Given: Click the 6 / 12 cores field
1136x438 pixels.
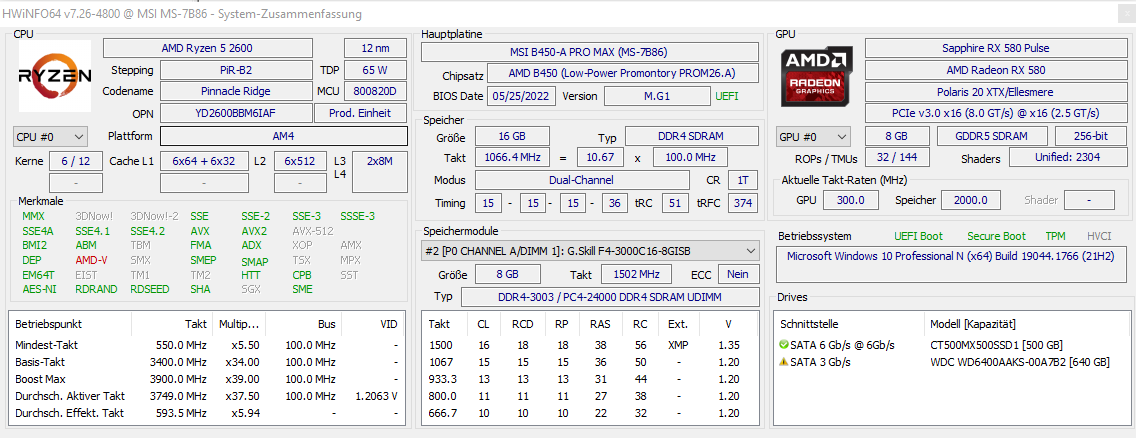Looking at the screenshot, I should pos(75,161).
